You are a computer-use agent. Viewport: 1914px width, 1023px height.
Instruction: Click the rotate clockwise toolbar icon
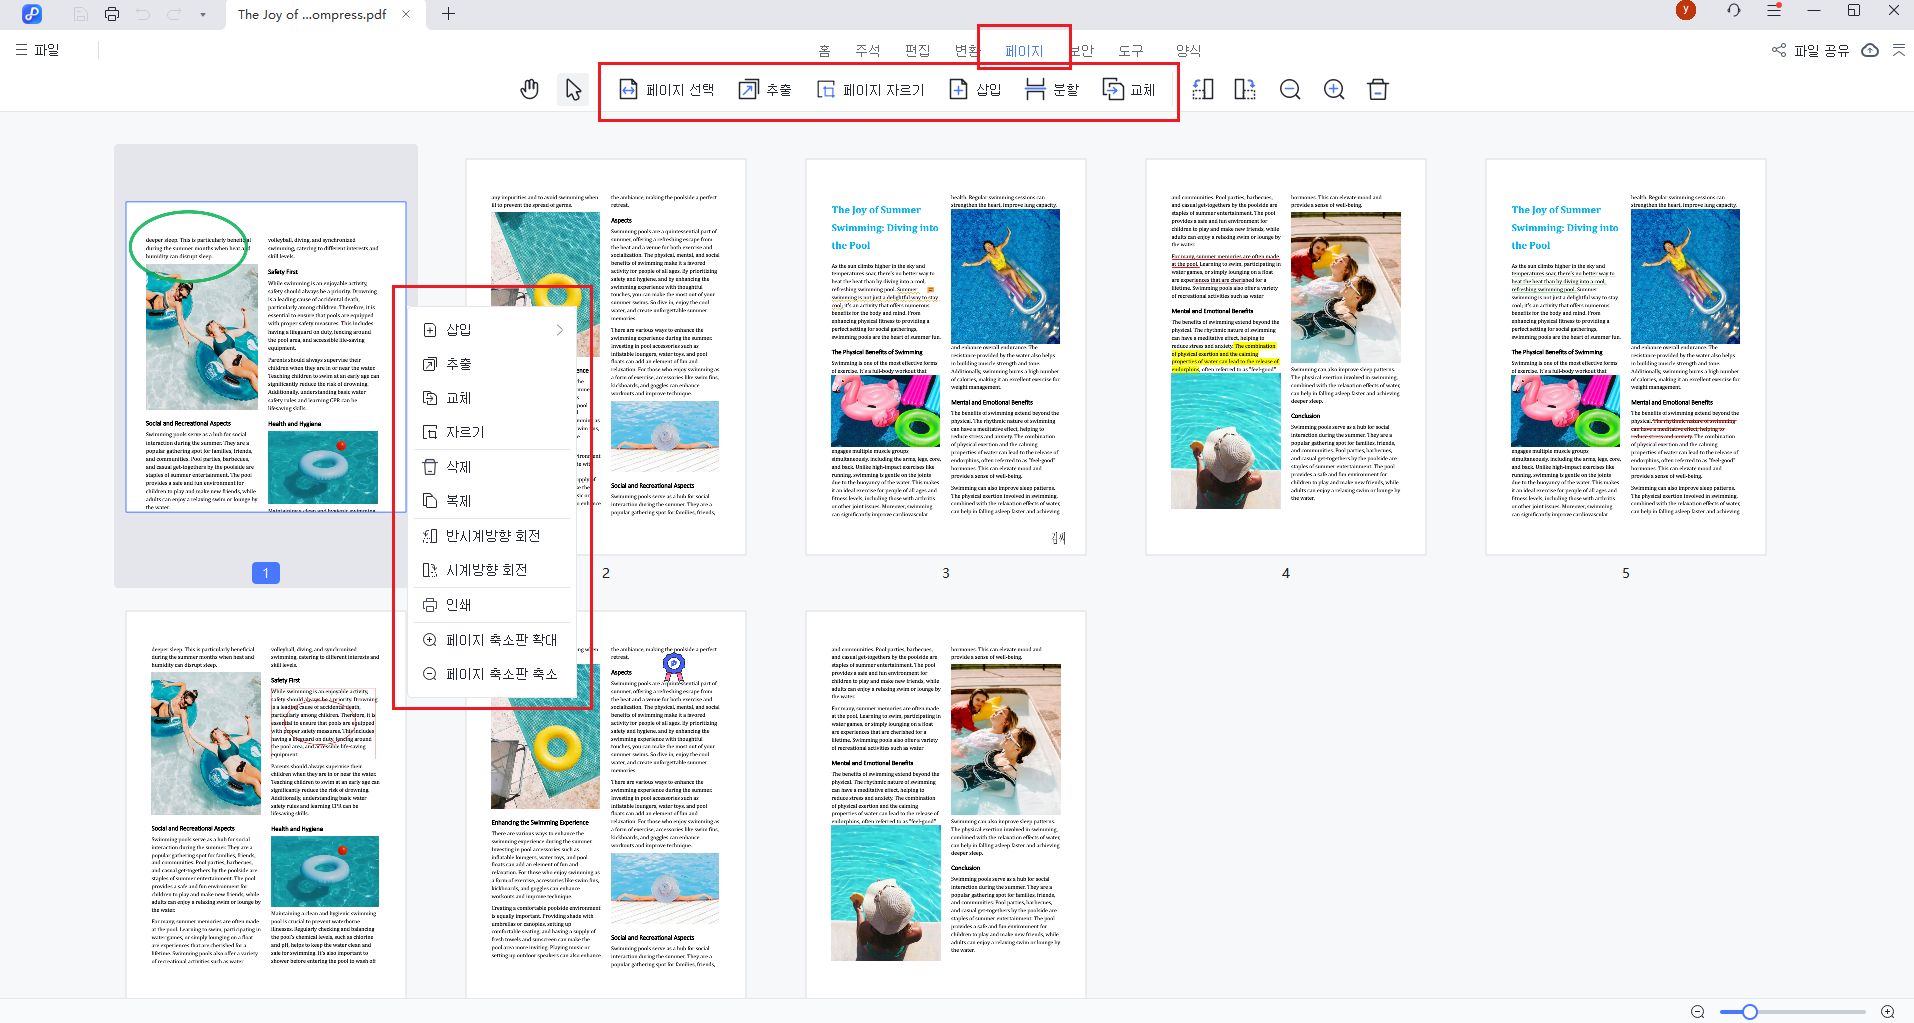1245,90
